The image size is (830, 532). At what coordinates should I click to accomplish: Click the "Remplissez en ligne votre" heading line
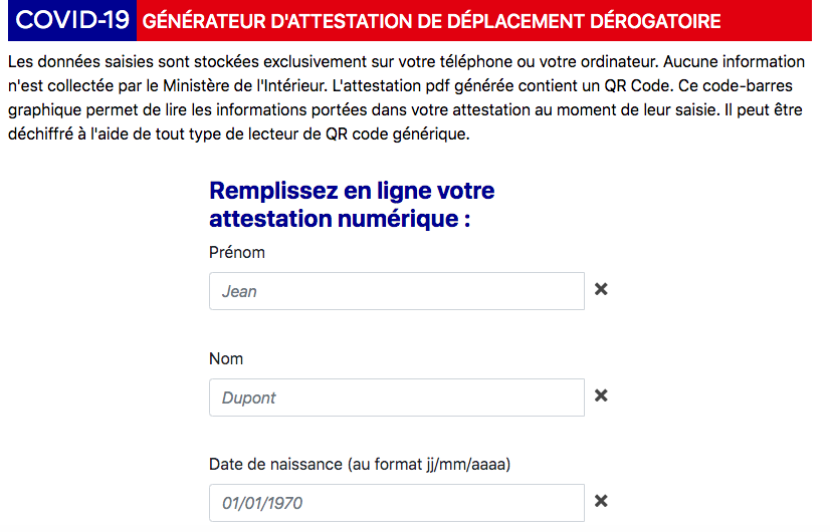352,191
